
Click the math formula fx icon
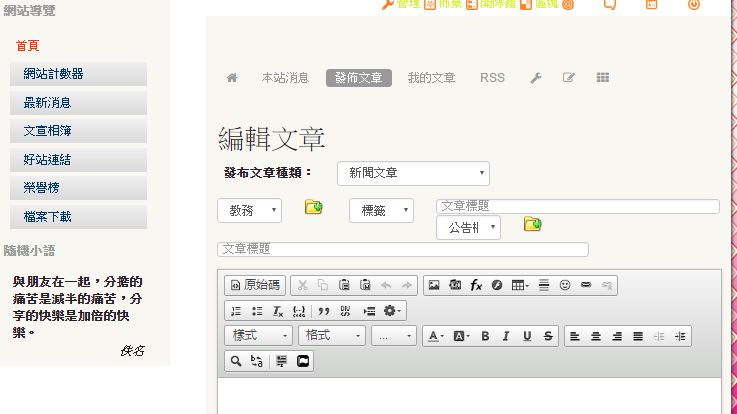(477, 285)
